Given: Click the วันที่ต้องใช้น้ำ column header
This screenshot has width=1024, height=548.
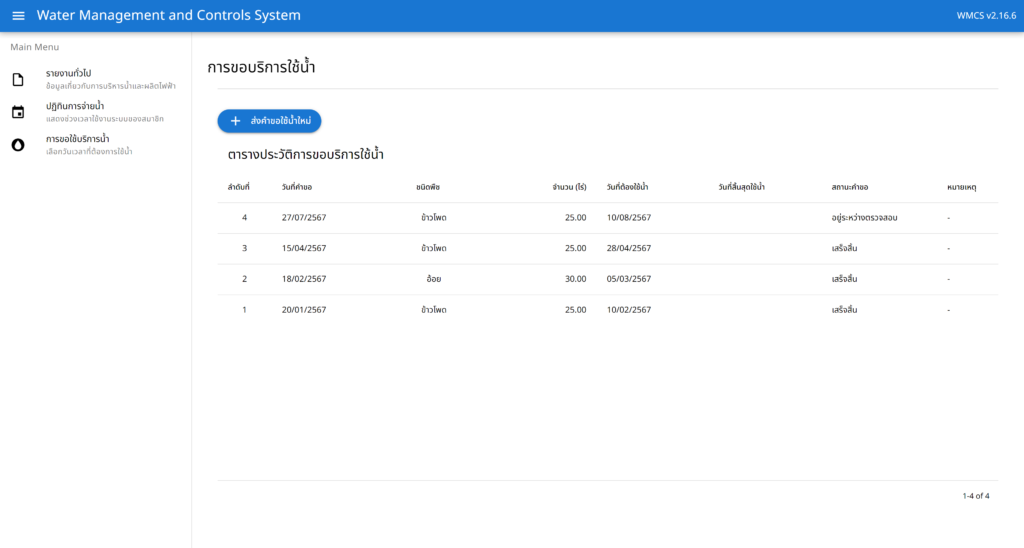Looking at the screenshot, I should click(628, 187).
